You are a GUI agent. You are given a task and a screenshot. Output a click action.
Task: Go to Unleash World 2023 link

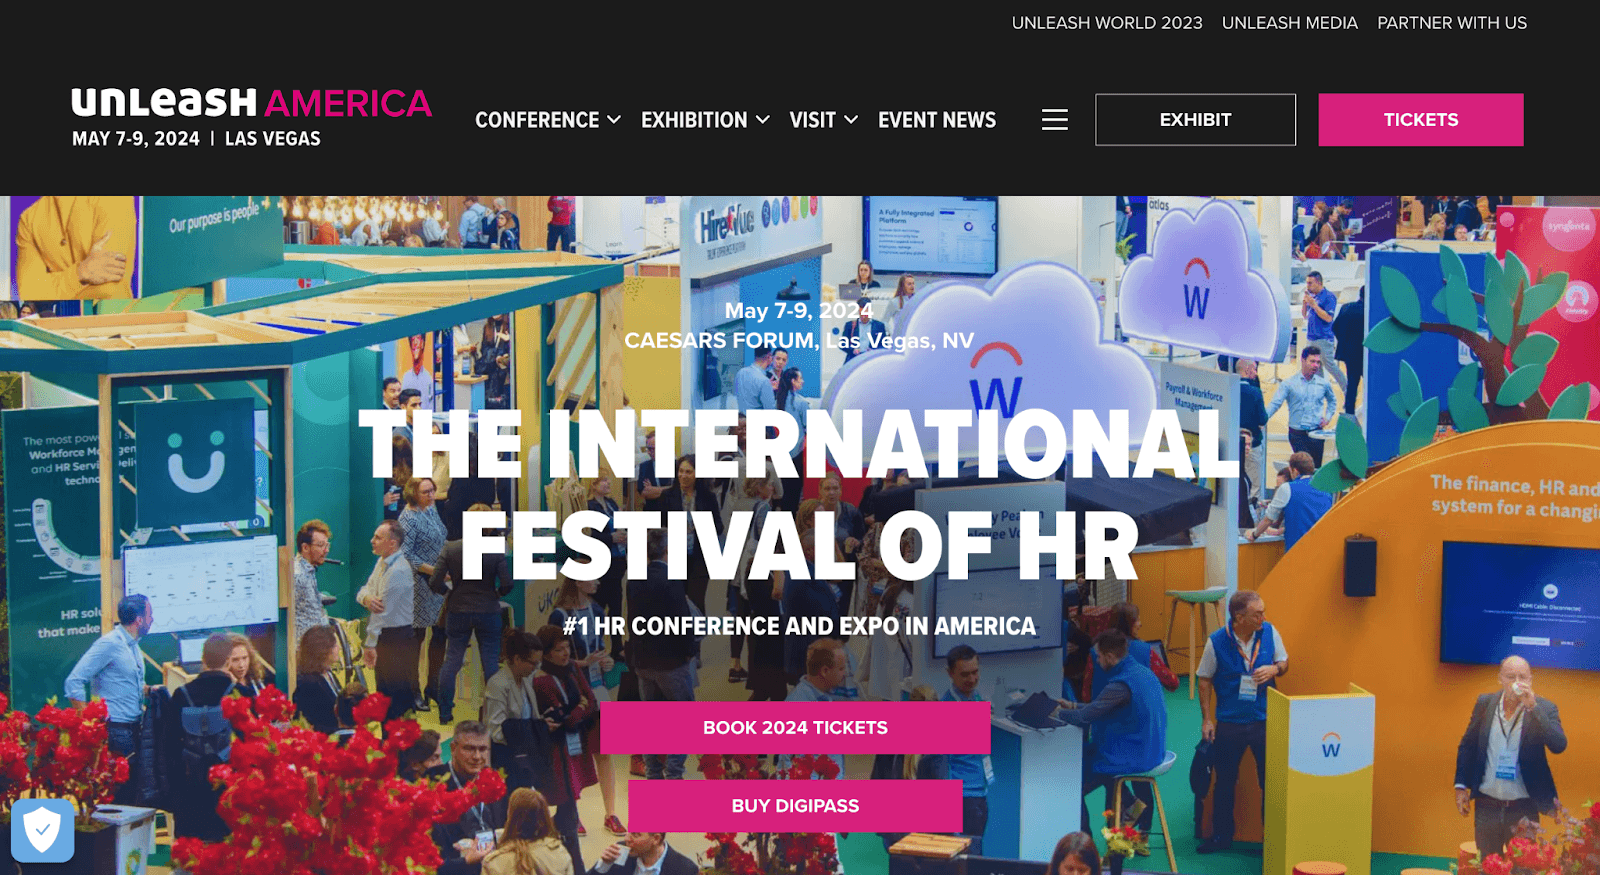(x=1107, y=23)
